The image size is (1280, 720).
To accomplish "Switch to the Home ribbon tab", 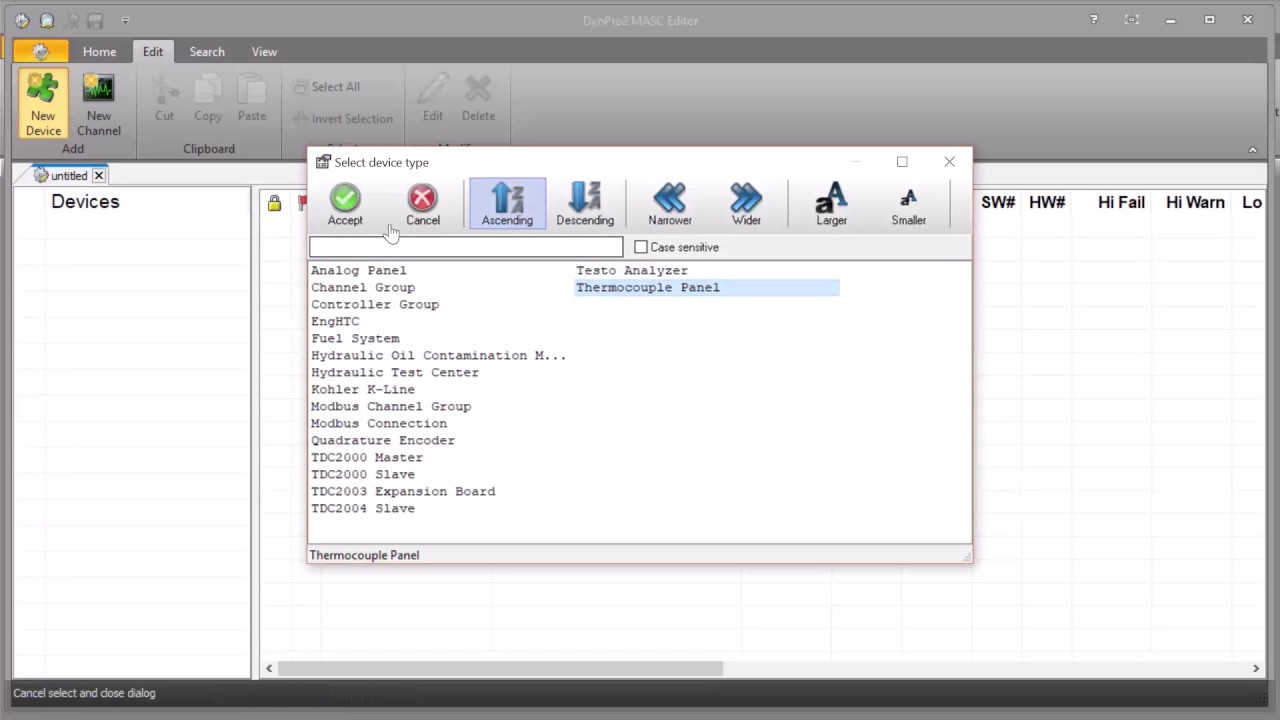I will 99,51.
